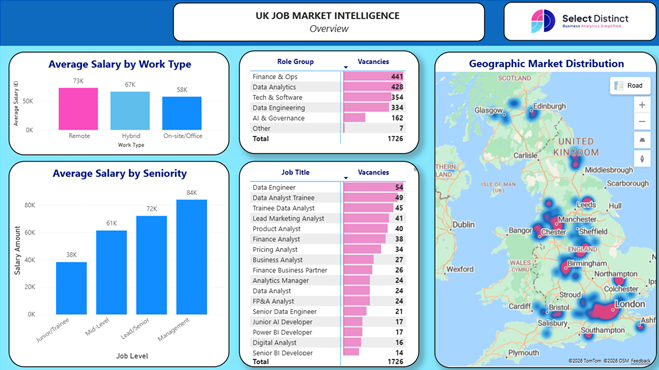Select the Mid-Level seniority bar
This screenshot has height=370, width=659.
pos(111,272)
